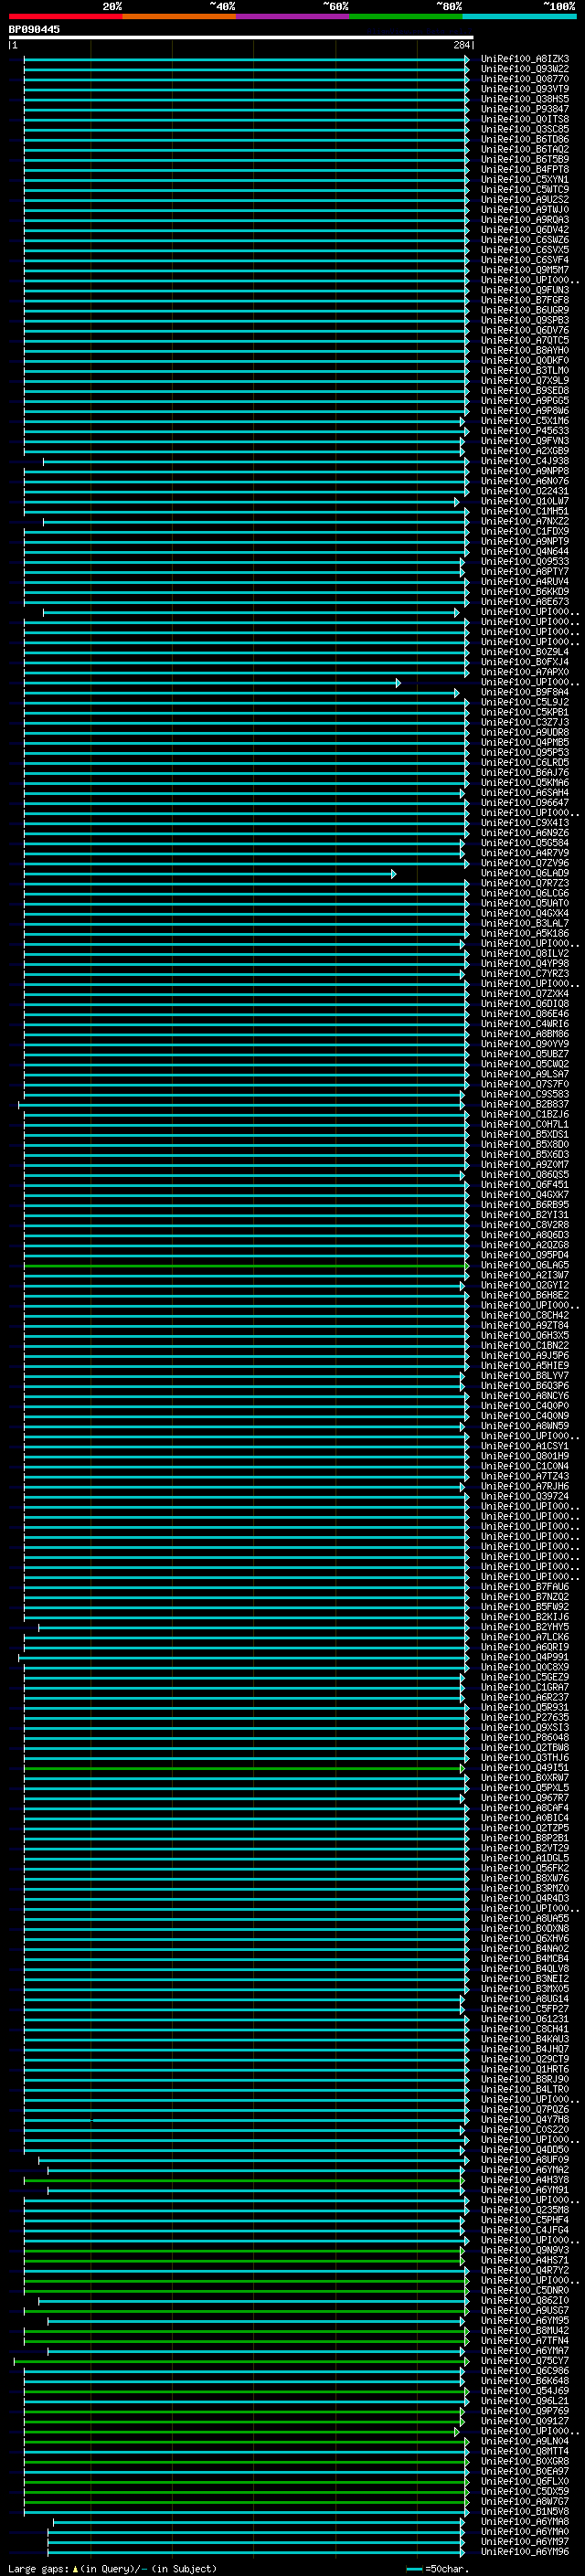Click the cyan ~100% identity legend segment
The width and height of the screenshot is (585, 2576).
click(520, 16)
